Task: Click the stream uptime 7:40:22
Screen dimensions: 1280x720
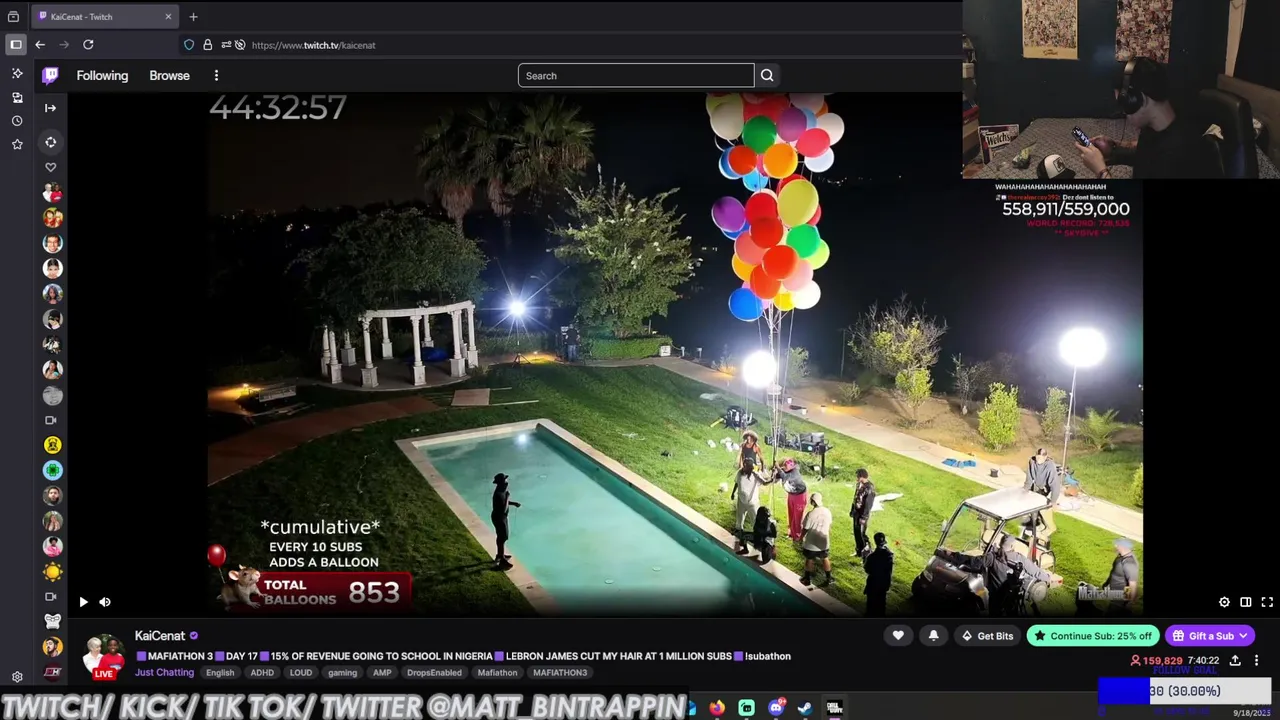Action: (1204, 661)
